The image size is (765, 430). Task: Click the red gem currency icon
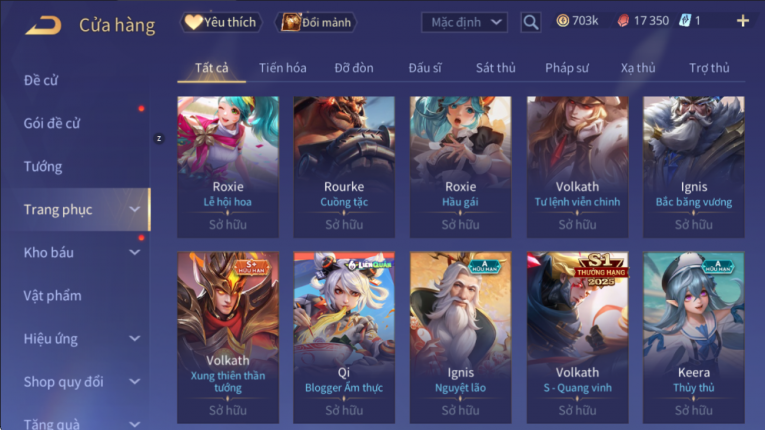tap(623, 20)
